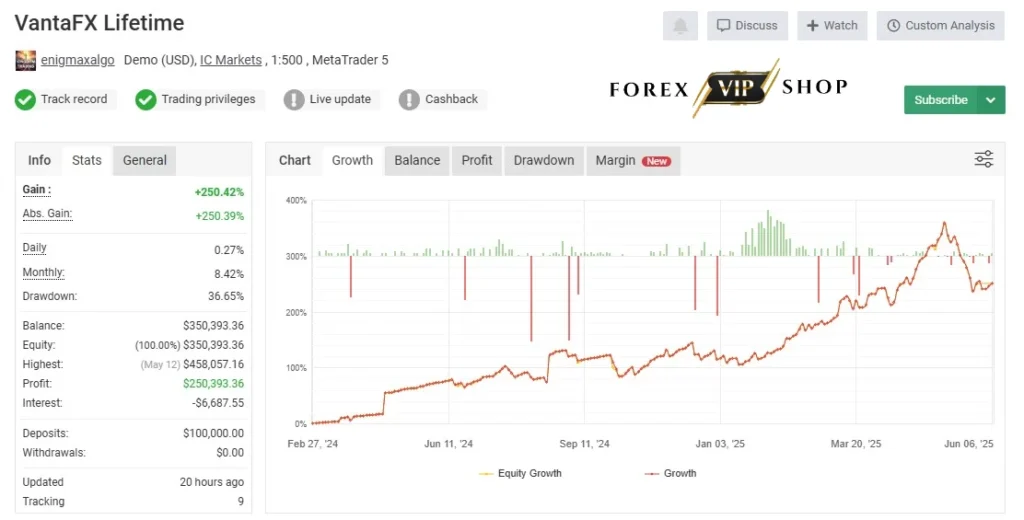Screen dimensions: 1024x520
Task: Toggle Equity Growth legend series
Action: pyautogui.click(x=520, y=473)
